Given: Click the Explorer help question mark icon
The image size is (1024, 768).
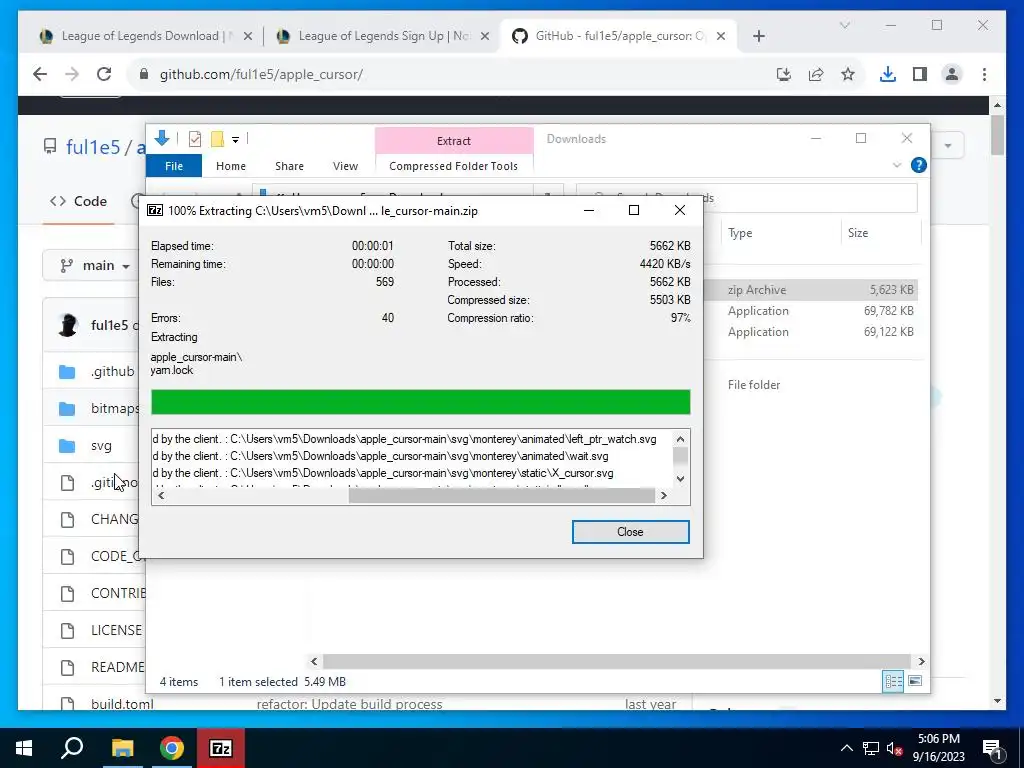Looking at the screenshot, I should pos(918,165).
